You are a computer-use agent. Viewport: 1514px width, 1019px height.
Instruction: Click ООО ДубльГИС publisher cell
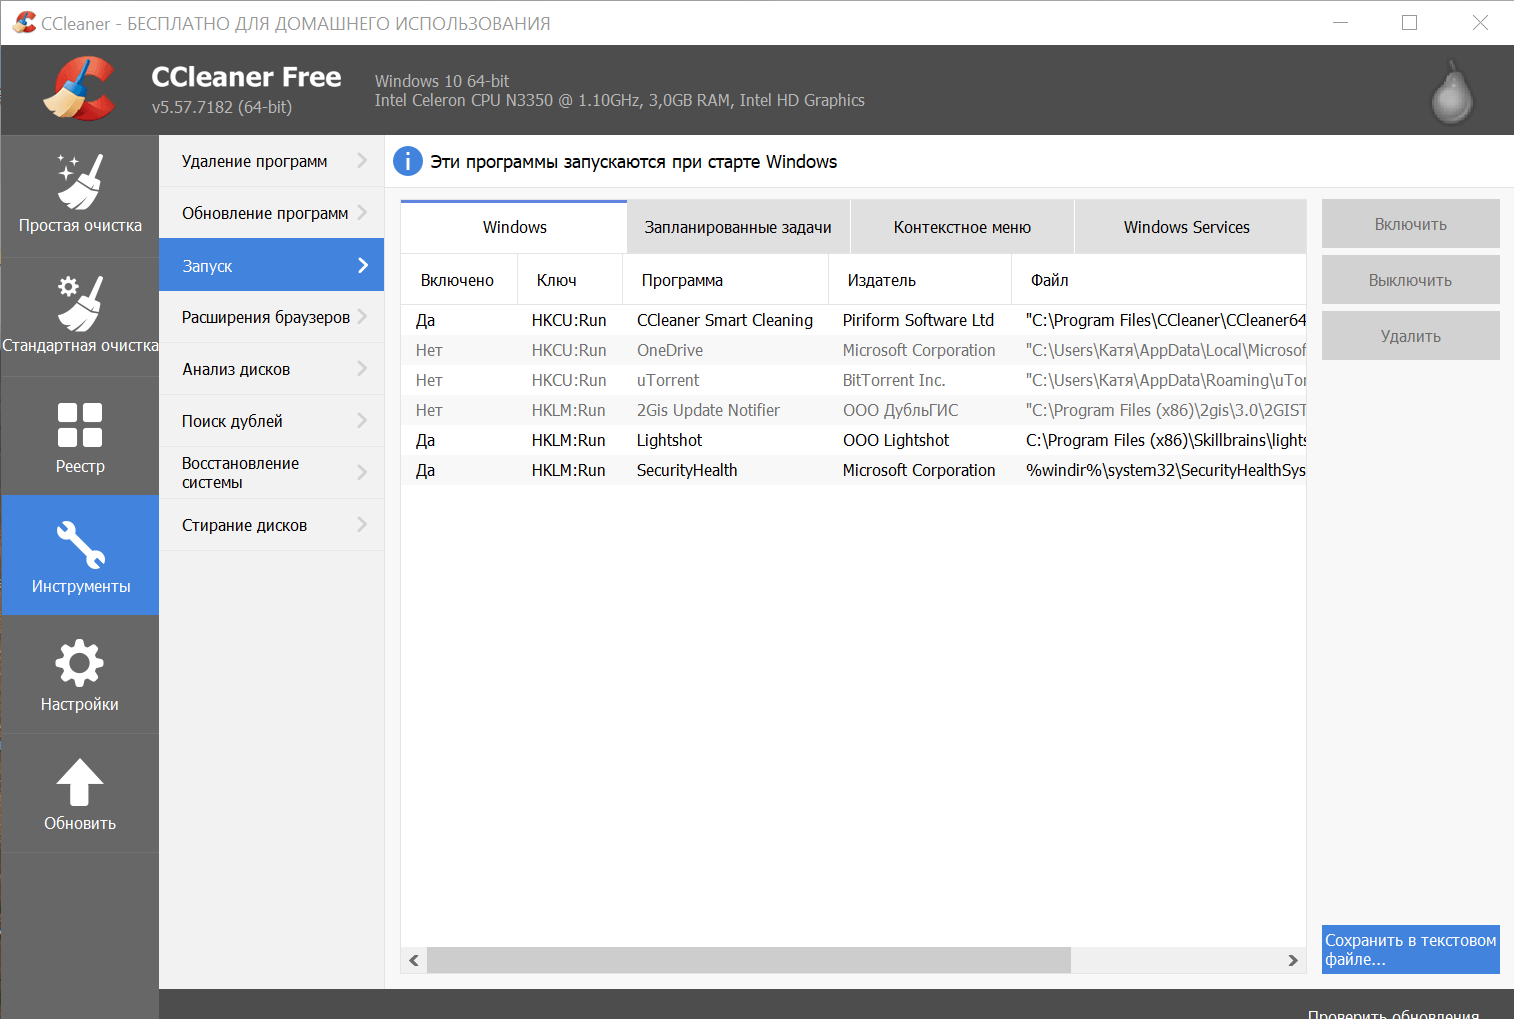(x=900, y=410)
